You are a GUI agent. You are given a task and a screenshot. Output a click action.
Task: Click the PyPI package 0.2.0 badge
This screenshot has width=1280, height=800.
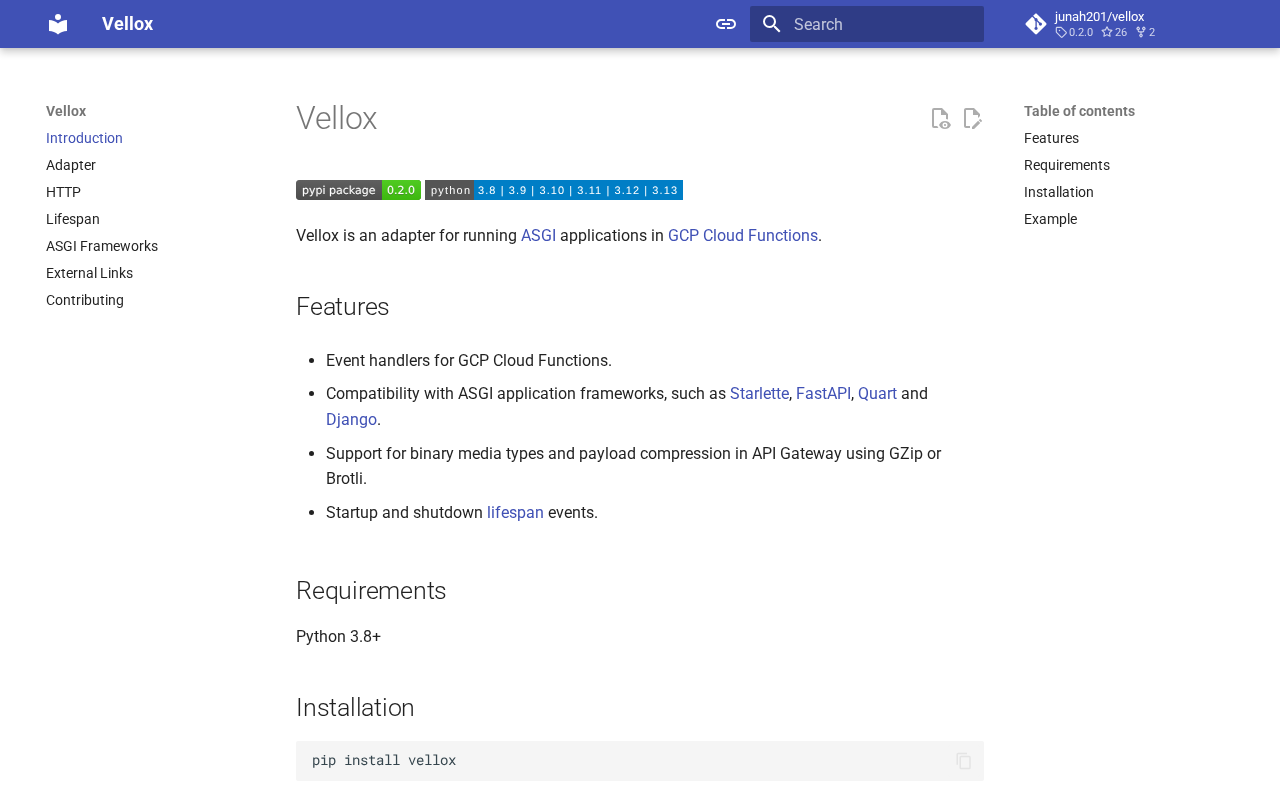(358, 190)
